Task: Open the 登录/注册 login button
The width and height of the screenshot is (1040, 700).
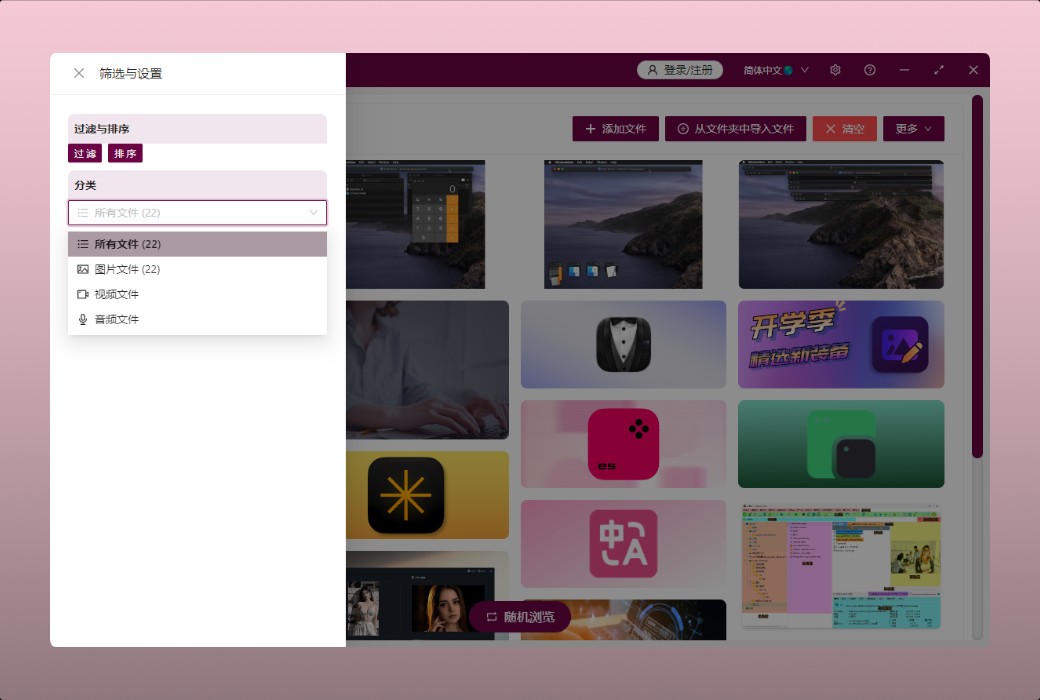Action: tap(680, 70)
